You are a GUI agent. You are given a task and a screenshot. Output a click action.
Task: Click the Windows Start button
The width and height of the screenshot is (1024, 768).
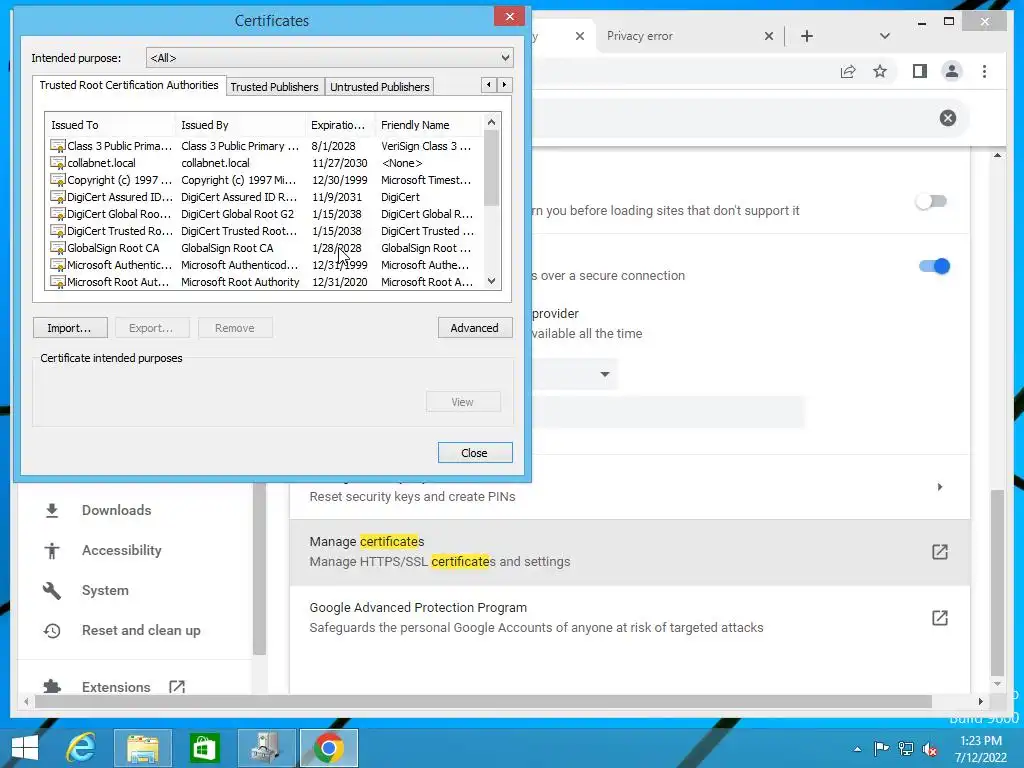25,747
